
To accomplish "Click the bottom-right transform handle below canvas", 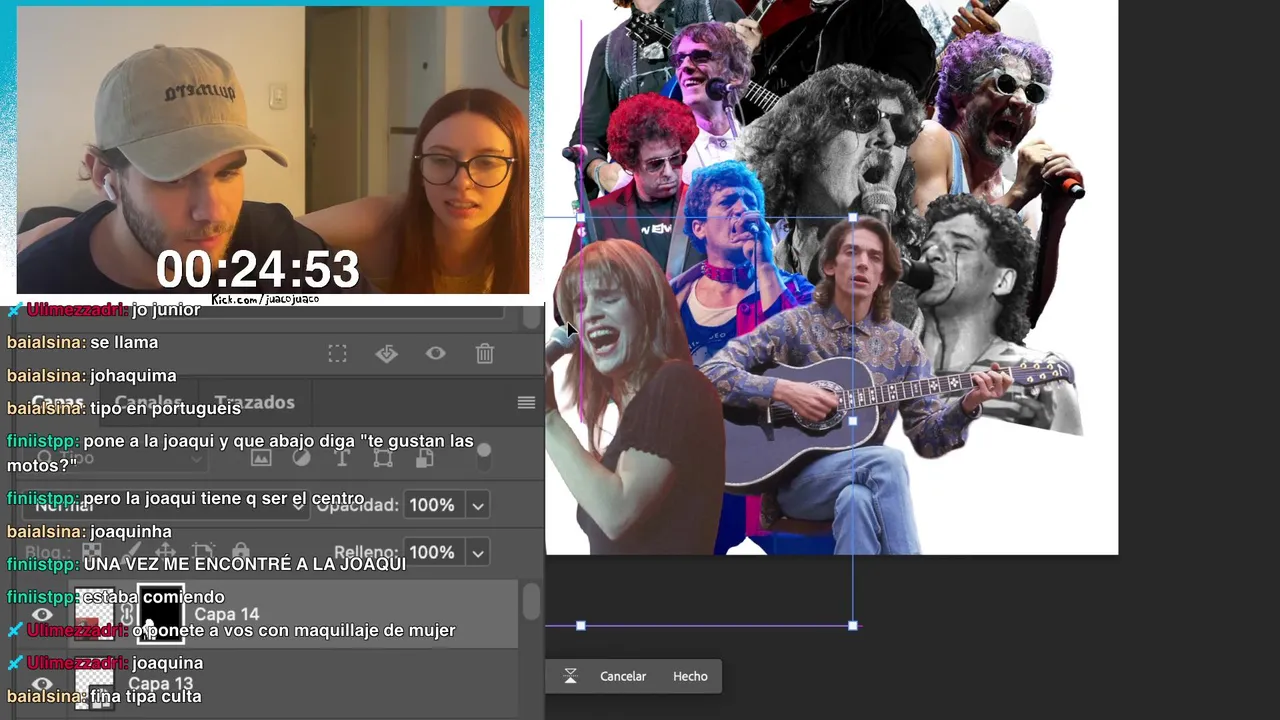I will click(853, 626).
